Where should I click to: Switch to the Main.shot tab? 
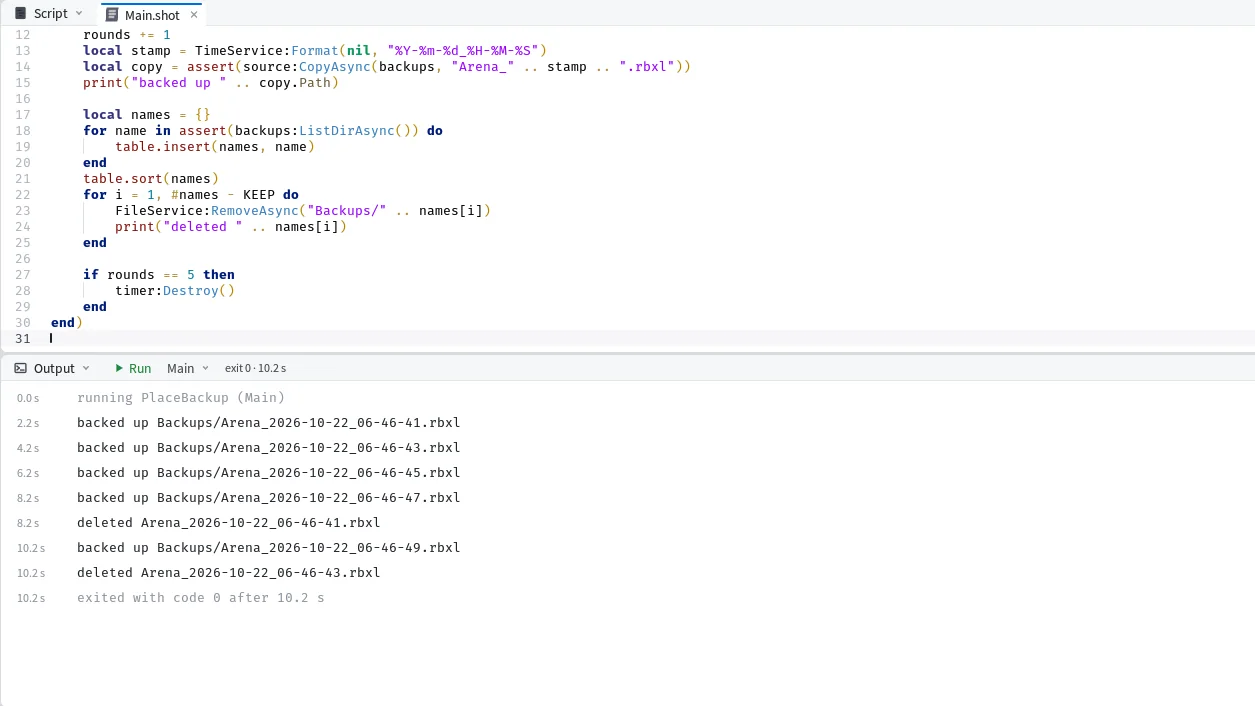tap(151, 14)
